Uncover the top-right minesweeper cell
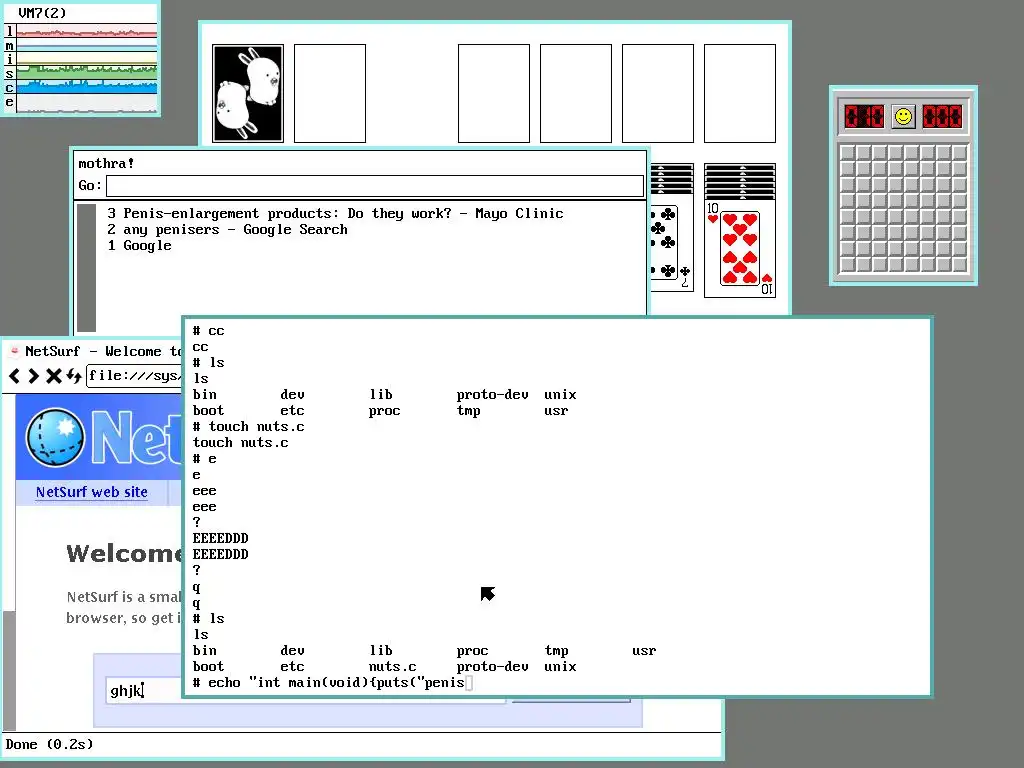This screenshot has height=768, width=1024. (959, 153)
